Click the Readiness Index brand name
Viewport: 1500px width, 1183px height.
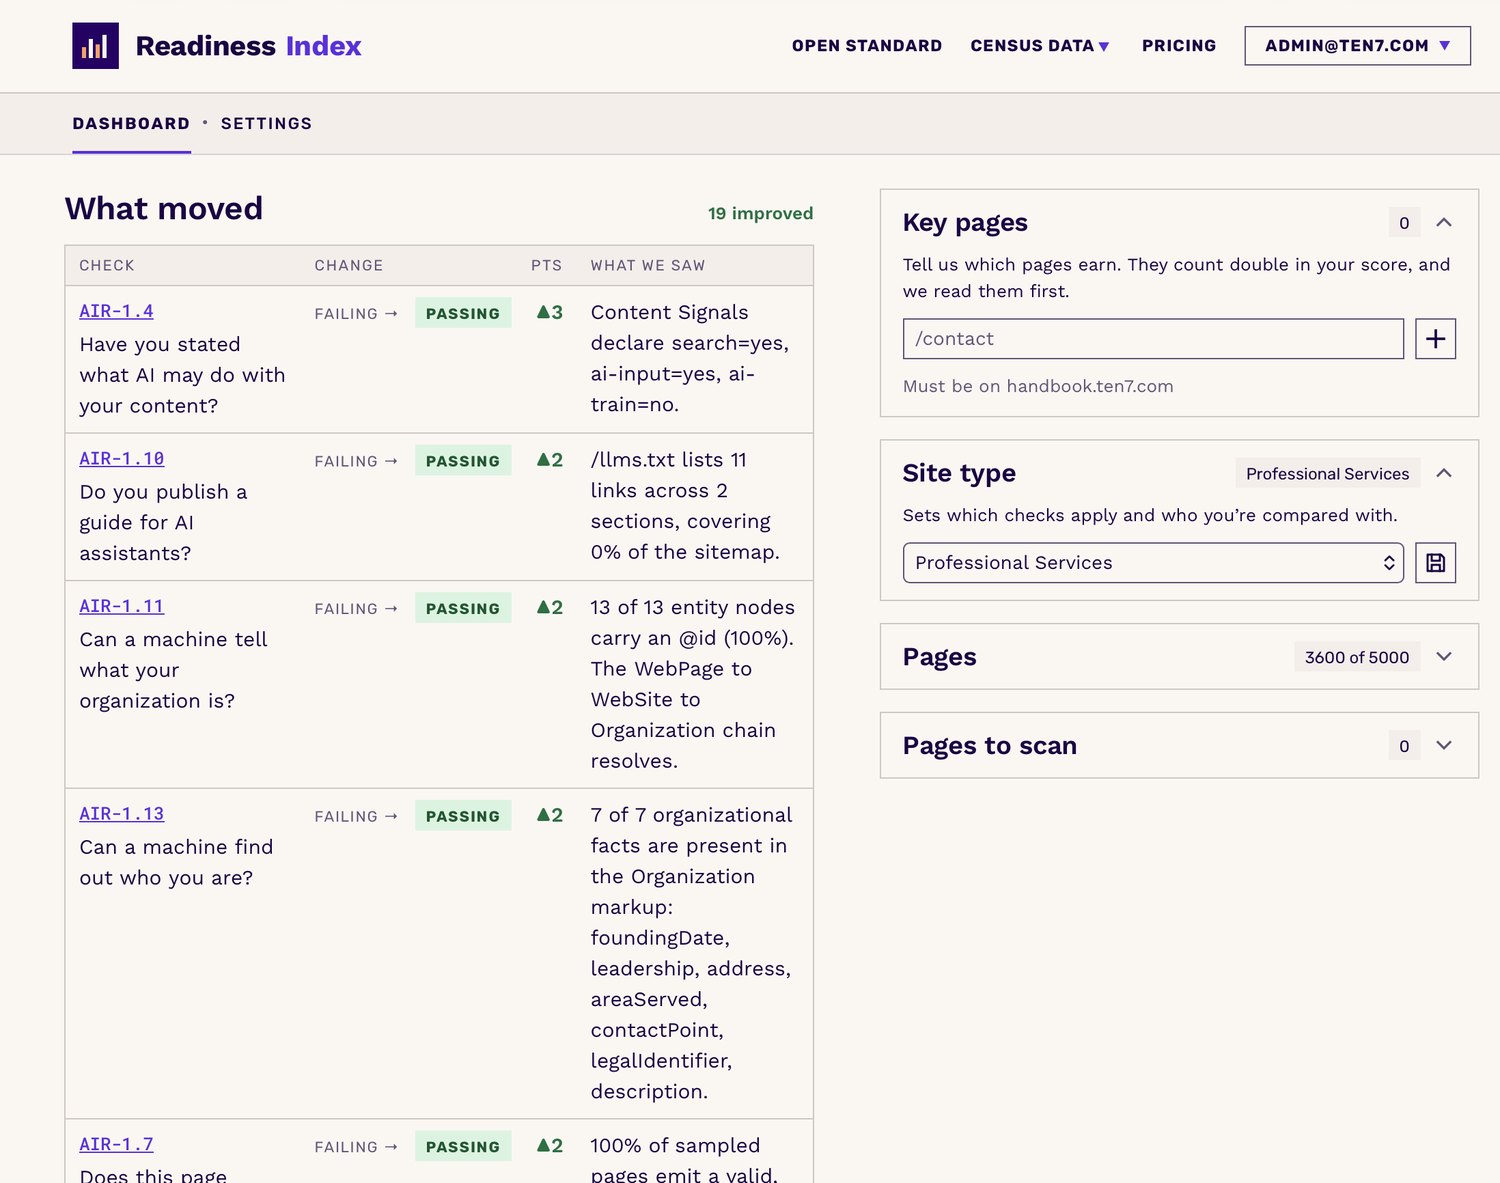(248, 46)
